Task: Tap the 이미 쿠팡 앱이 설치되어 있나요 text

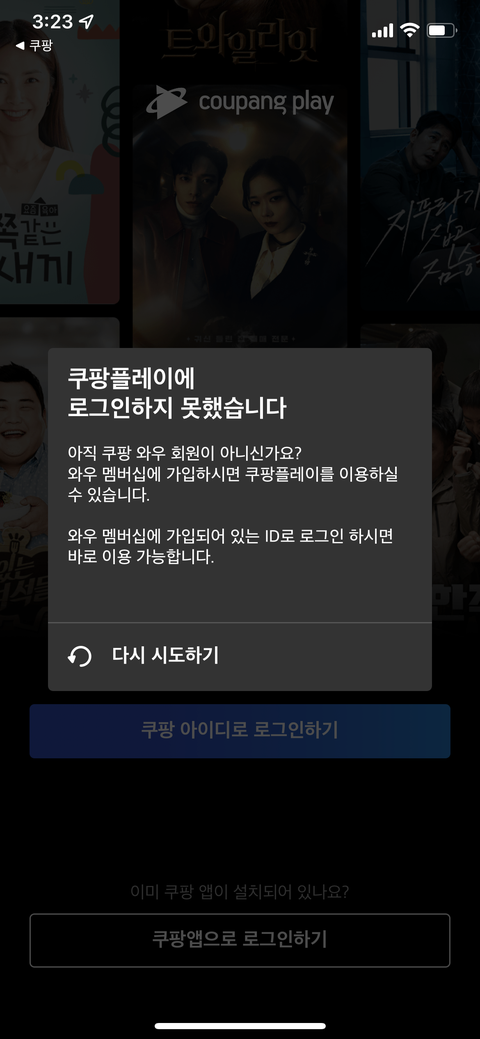Action: tap(239, 892)
